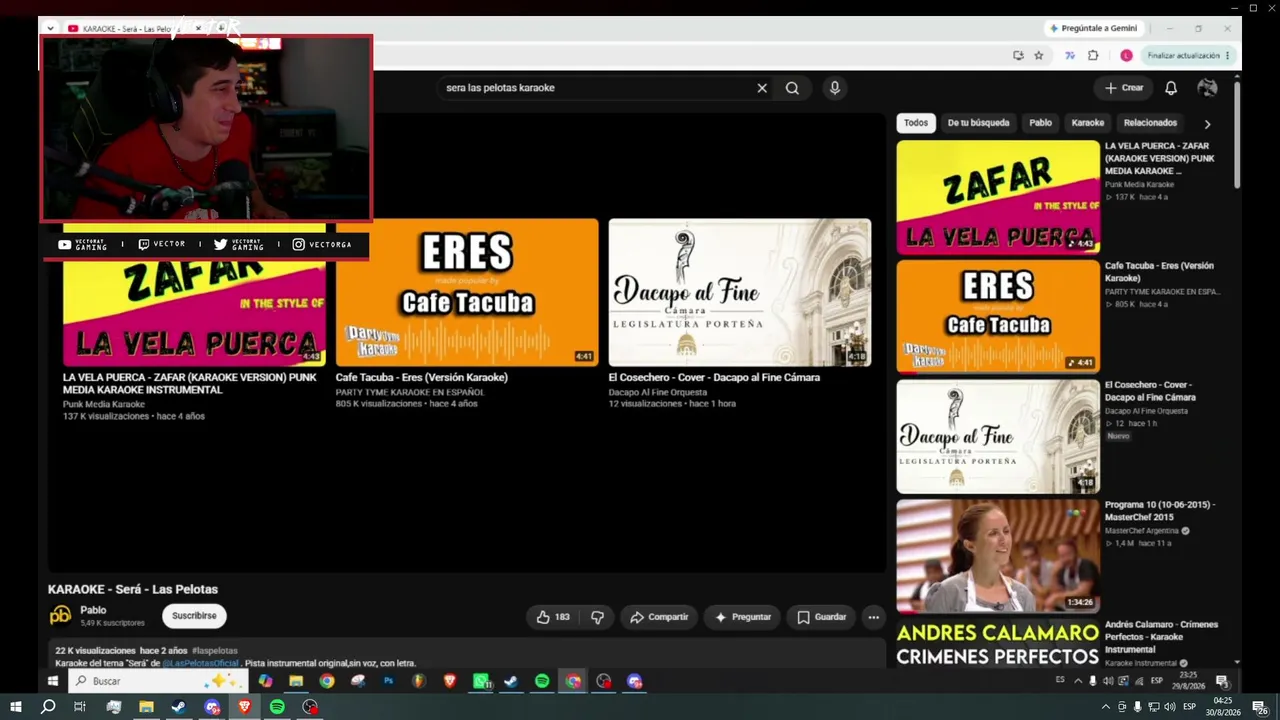Image resolution: width=1280 pixels, height=720 pixels.
Task: Open more actions ellipsis beside Guardar
Action: coord(873,617)
